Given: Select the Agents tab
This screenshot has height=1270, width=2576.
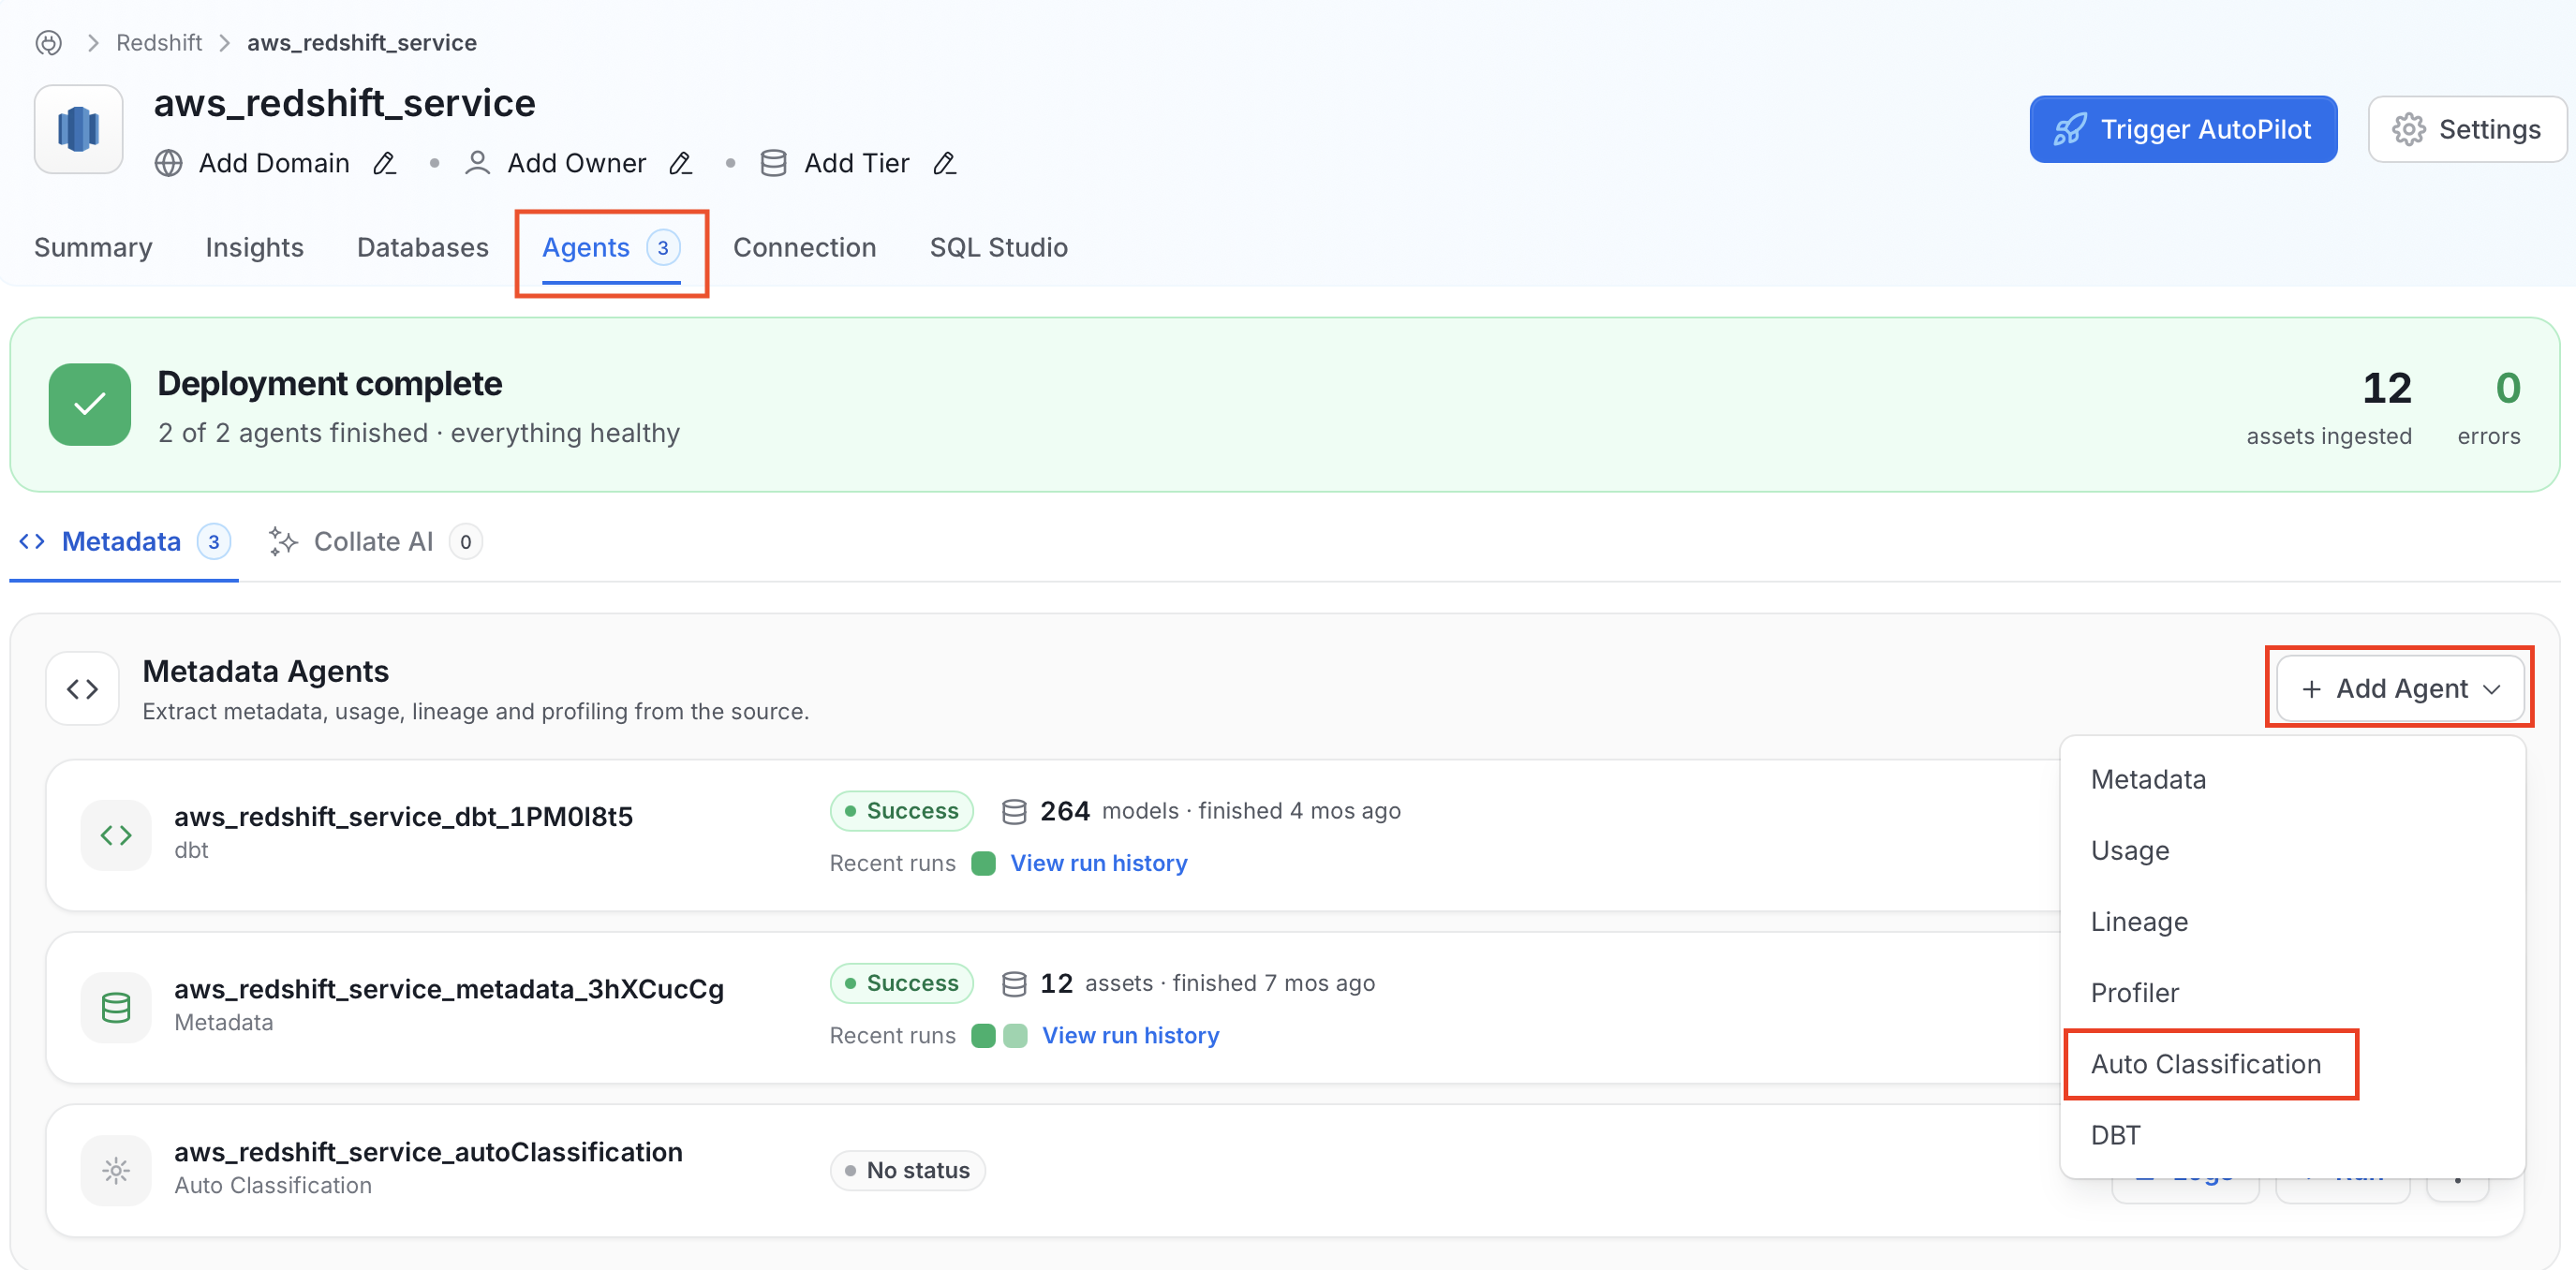Looking at the screenshot, I should [x=611, y=248].
